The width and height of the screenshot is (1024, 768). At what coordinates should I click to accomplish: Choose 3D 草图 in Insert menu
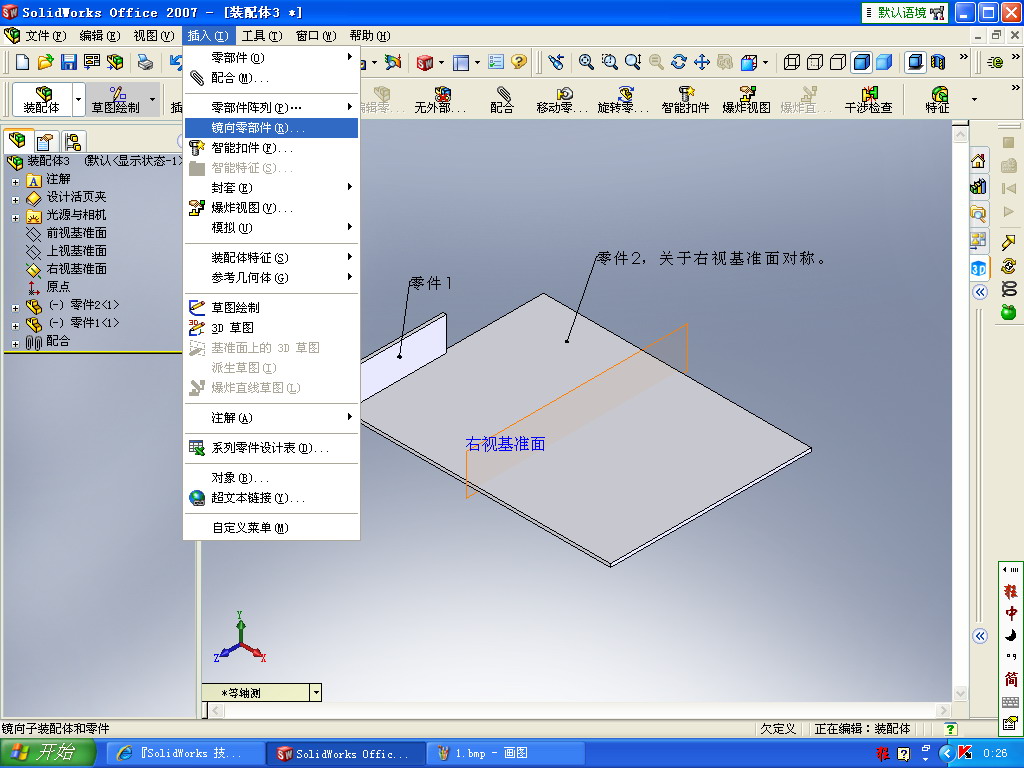[x=271, y=327]
